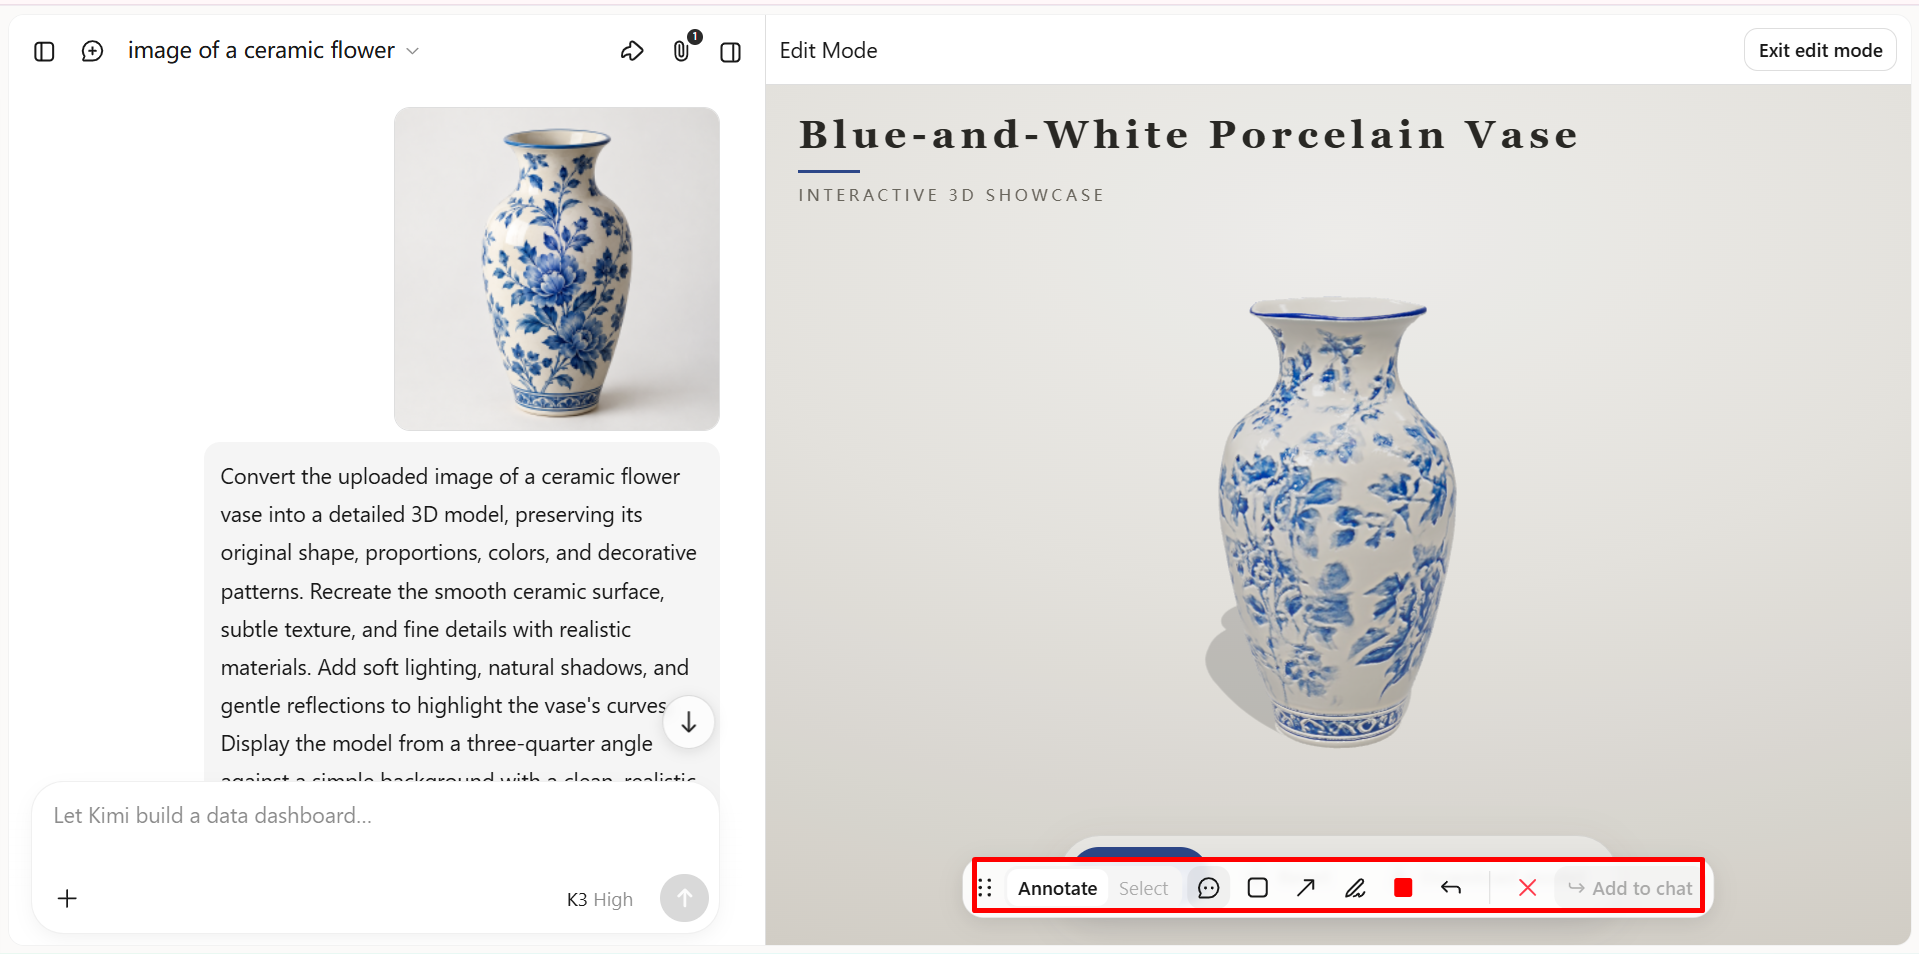Click the send arrow button
The width and height of the screenshot is (1919, 954).
(x=684, y=898)
